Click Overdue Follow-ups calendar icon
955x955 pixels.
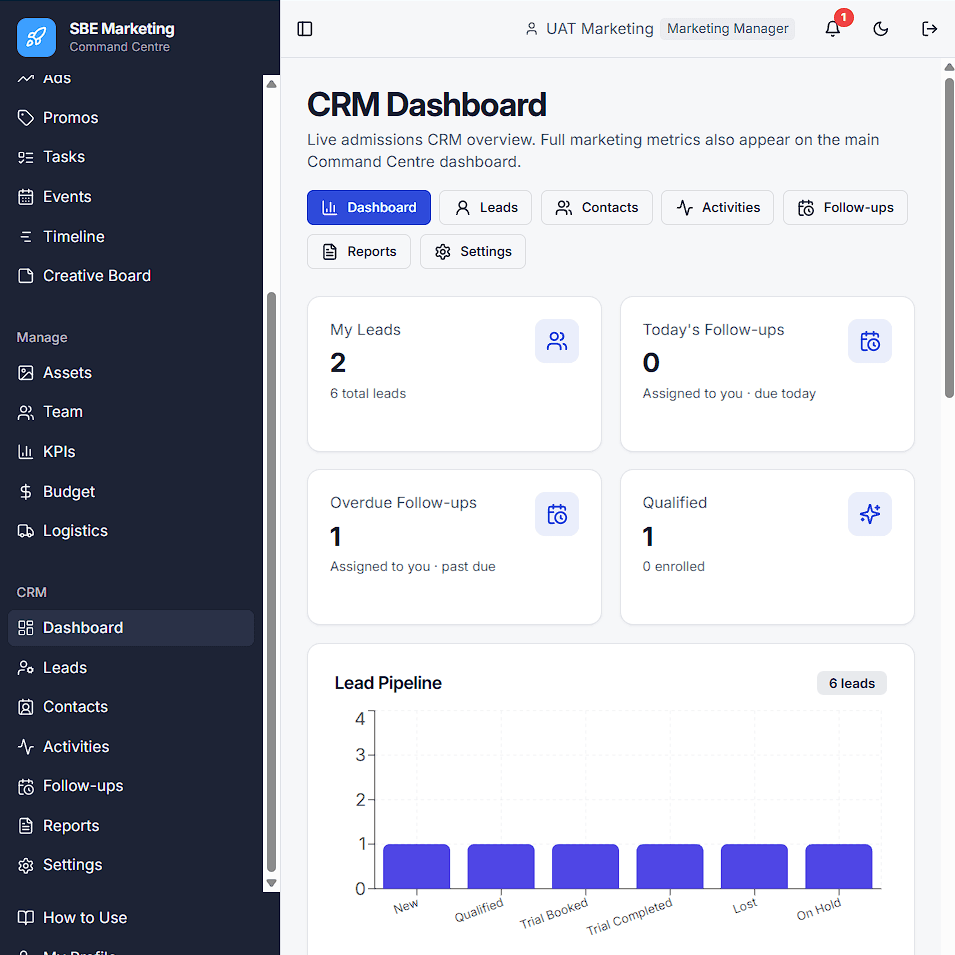557,514
